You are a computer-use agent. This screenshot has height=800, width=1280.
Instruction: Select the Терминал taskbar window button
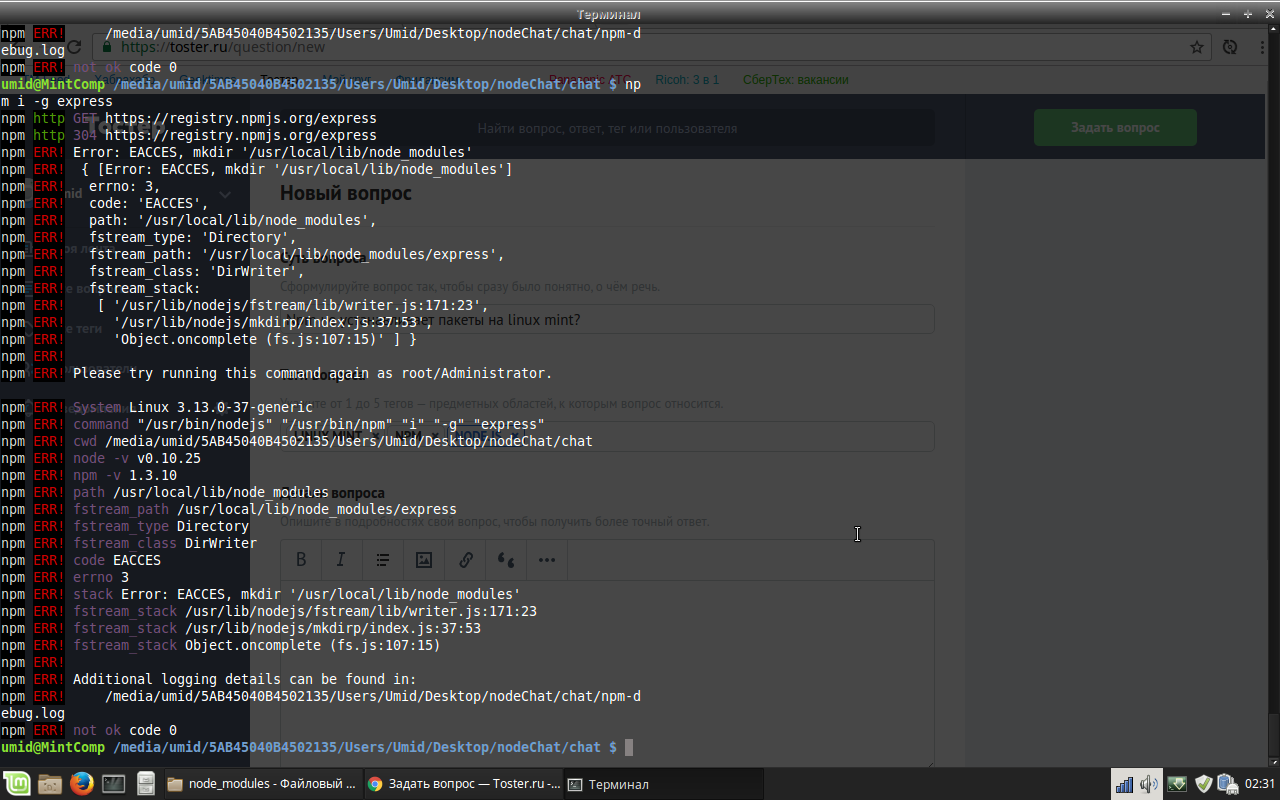click(x=663, y=784)
